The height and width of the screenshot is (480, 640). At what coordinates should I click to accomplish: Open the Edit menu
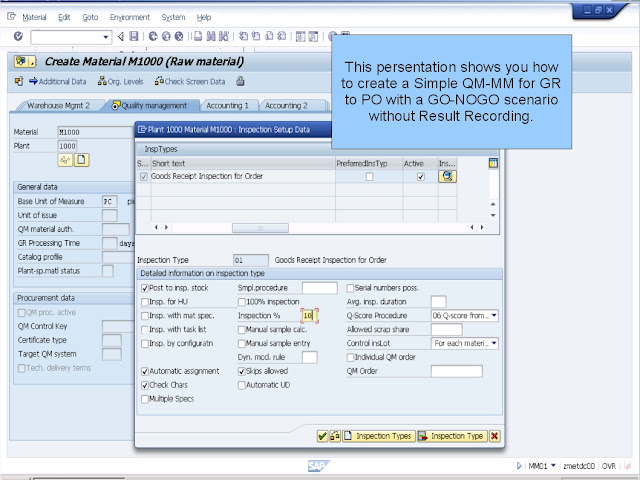pos(64,17)
